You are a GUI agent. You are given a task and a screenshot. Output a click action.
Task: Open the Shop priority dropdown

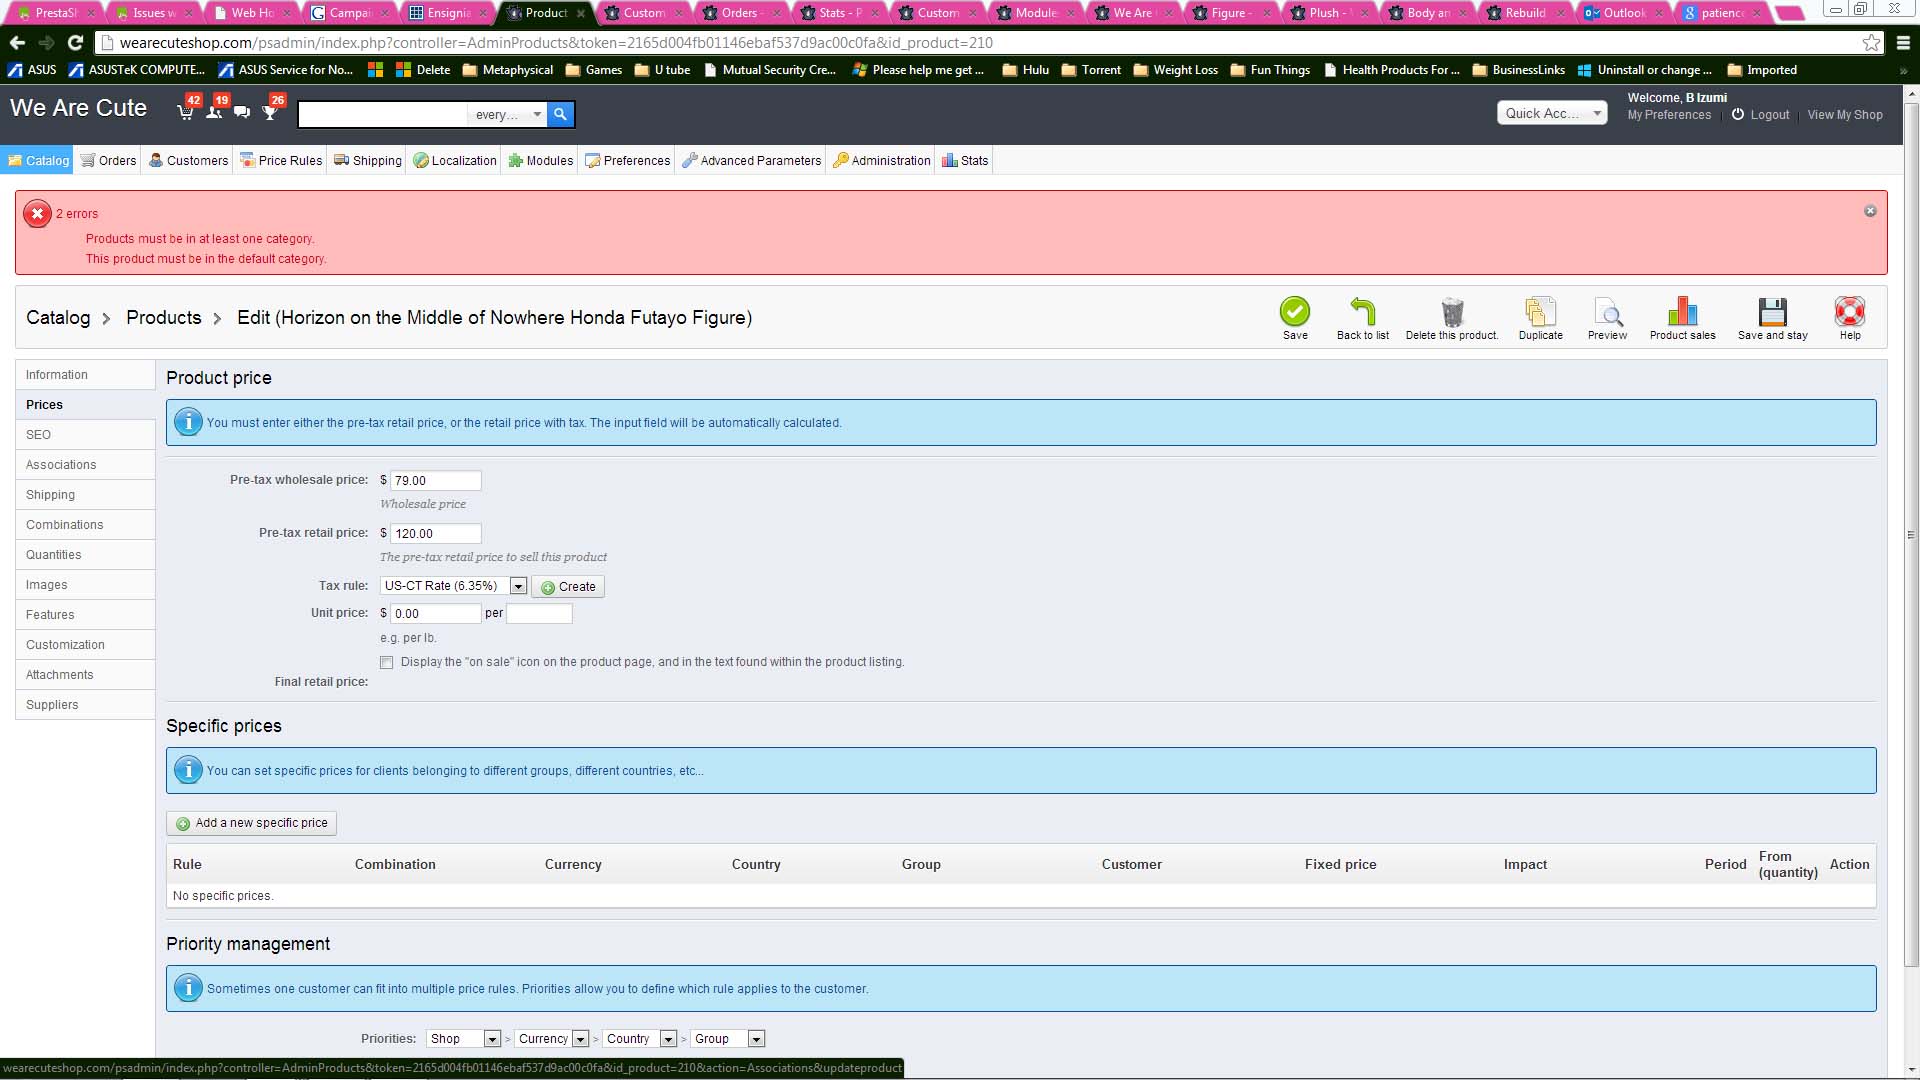click(464, 1039)
